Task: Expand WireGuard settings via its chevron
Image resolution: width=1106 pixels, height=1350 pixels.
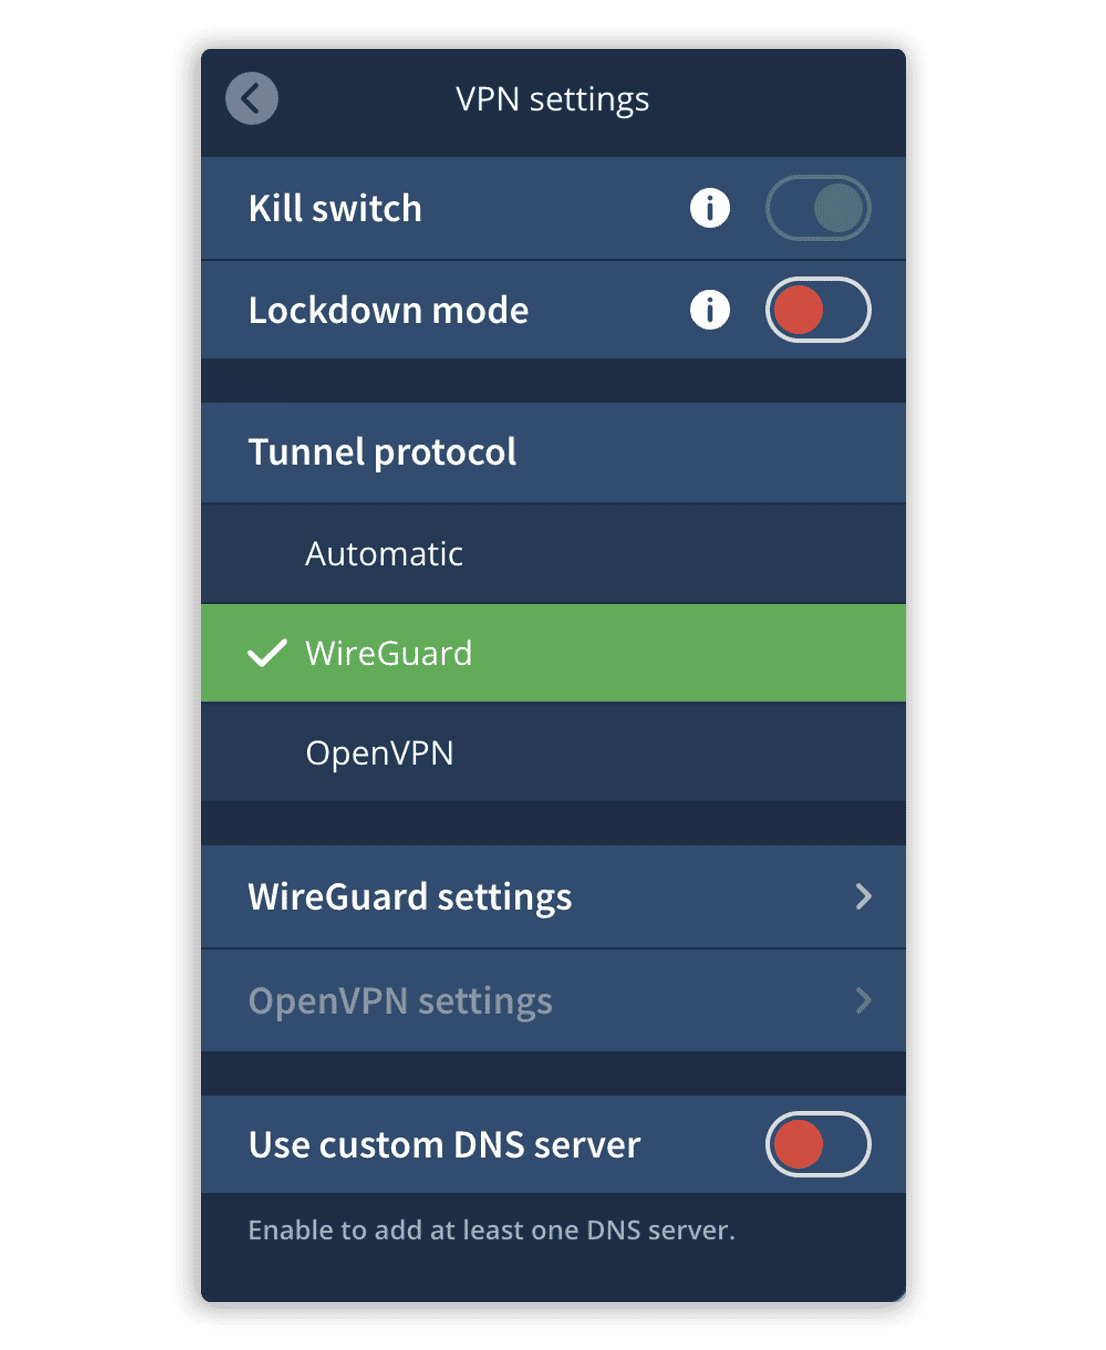Action: pyautogui.click(x=864, y=897)
